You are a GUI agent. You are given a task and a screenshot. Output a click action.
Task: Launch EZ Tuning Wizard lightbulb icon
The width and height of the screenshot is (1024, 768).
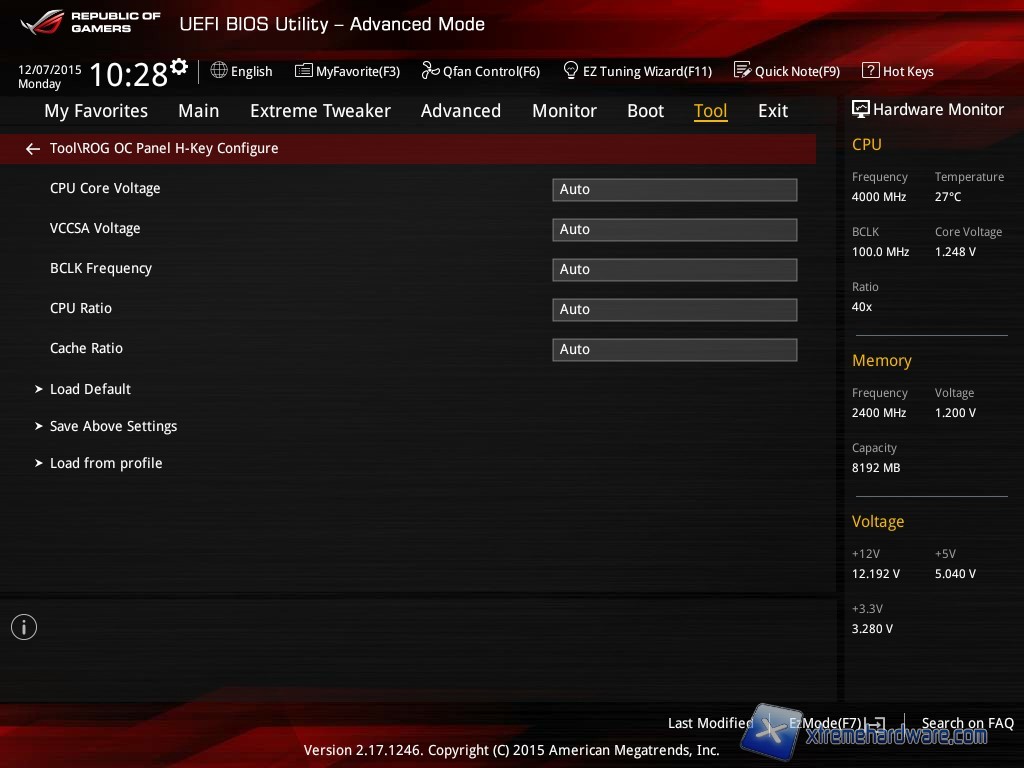click(x=571, y=71)
